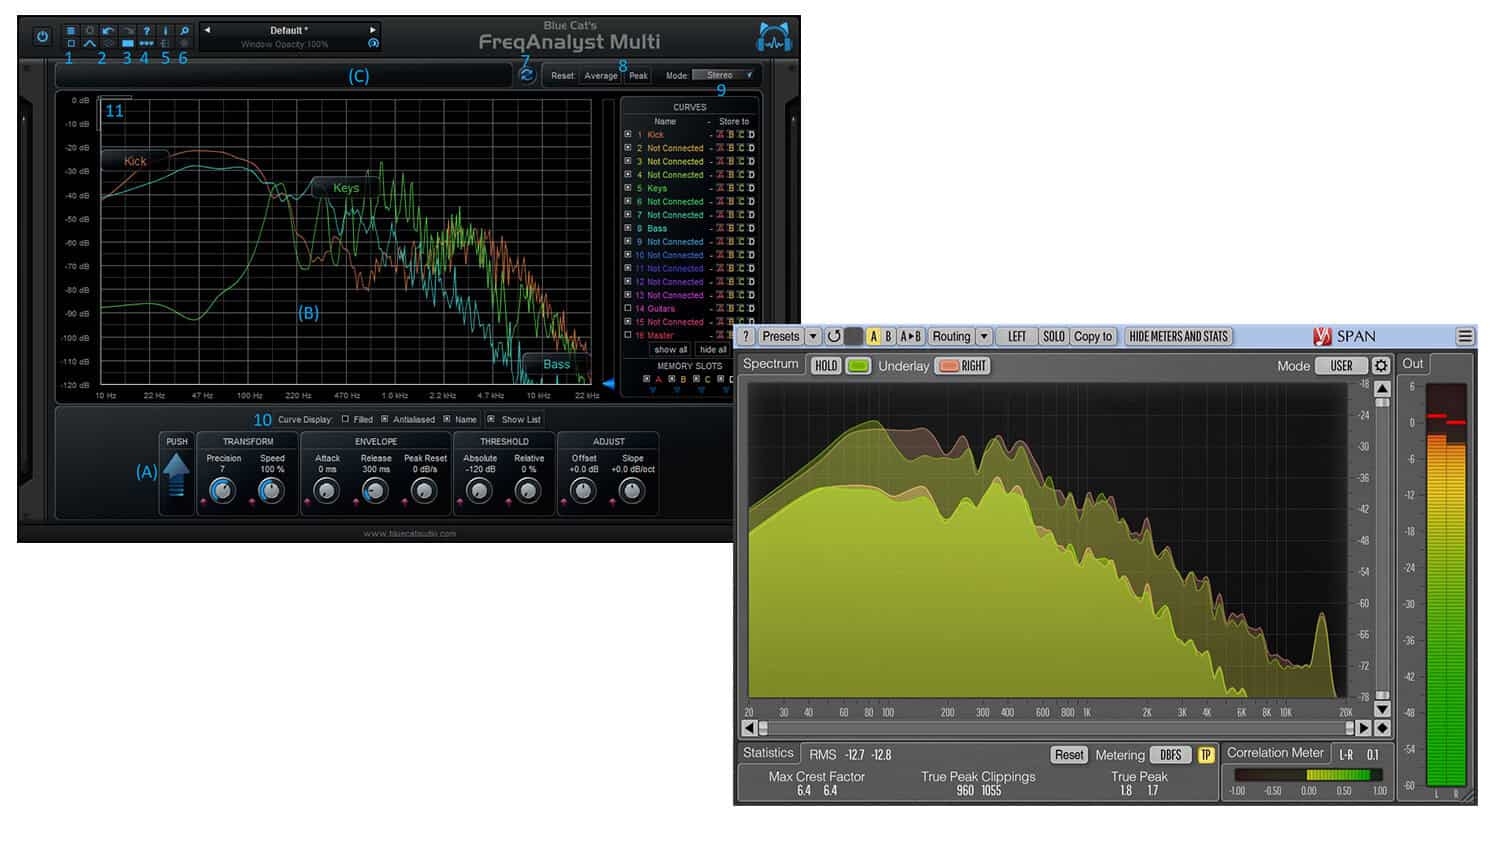Click SPAN Underlay RIGHT selector
The image size is (1500, 844).
point(963,366)
